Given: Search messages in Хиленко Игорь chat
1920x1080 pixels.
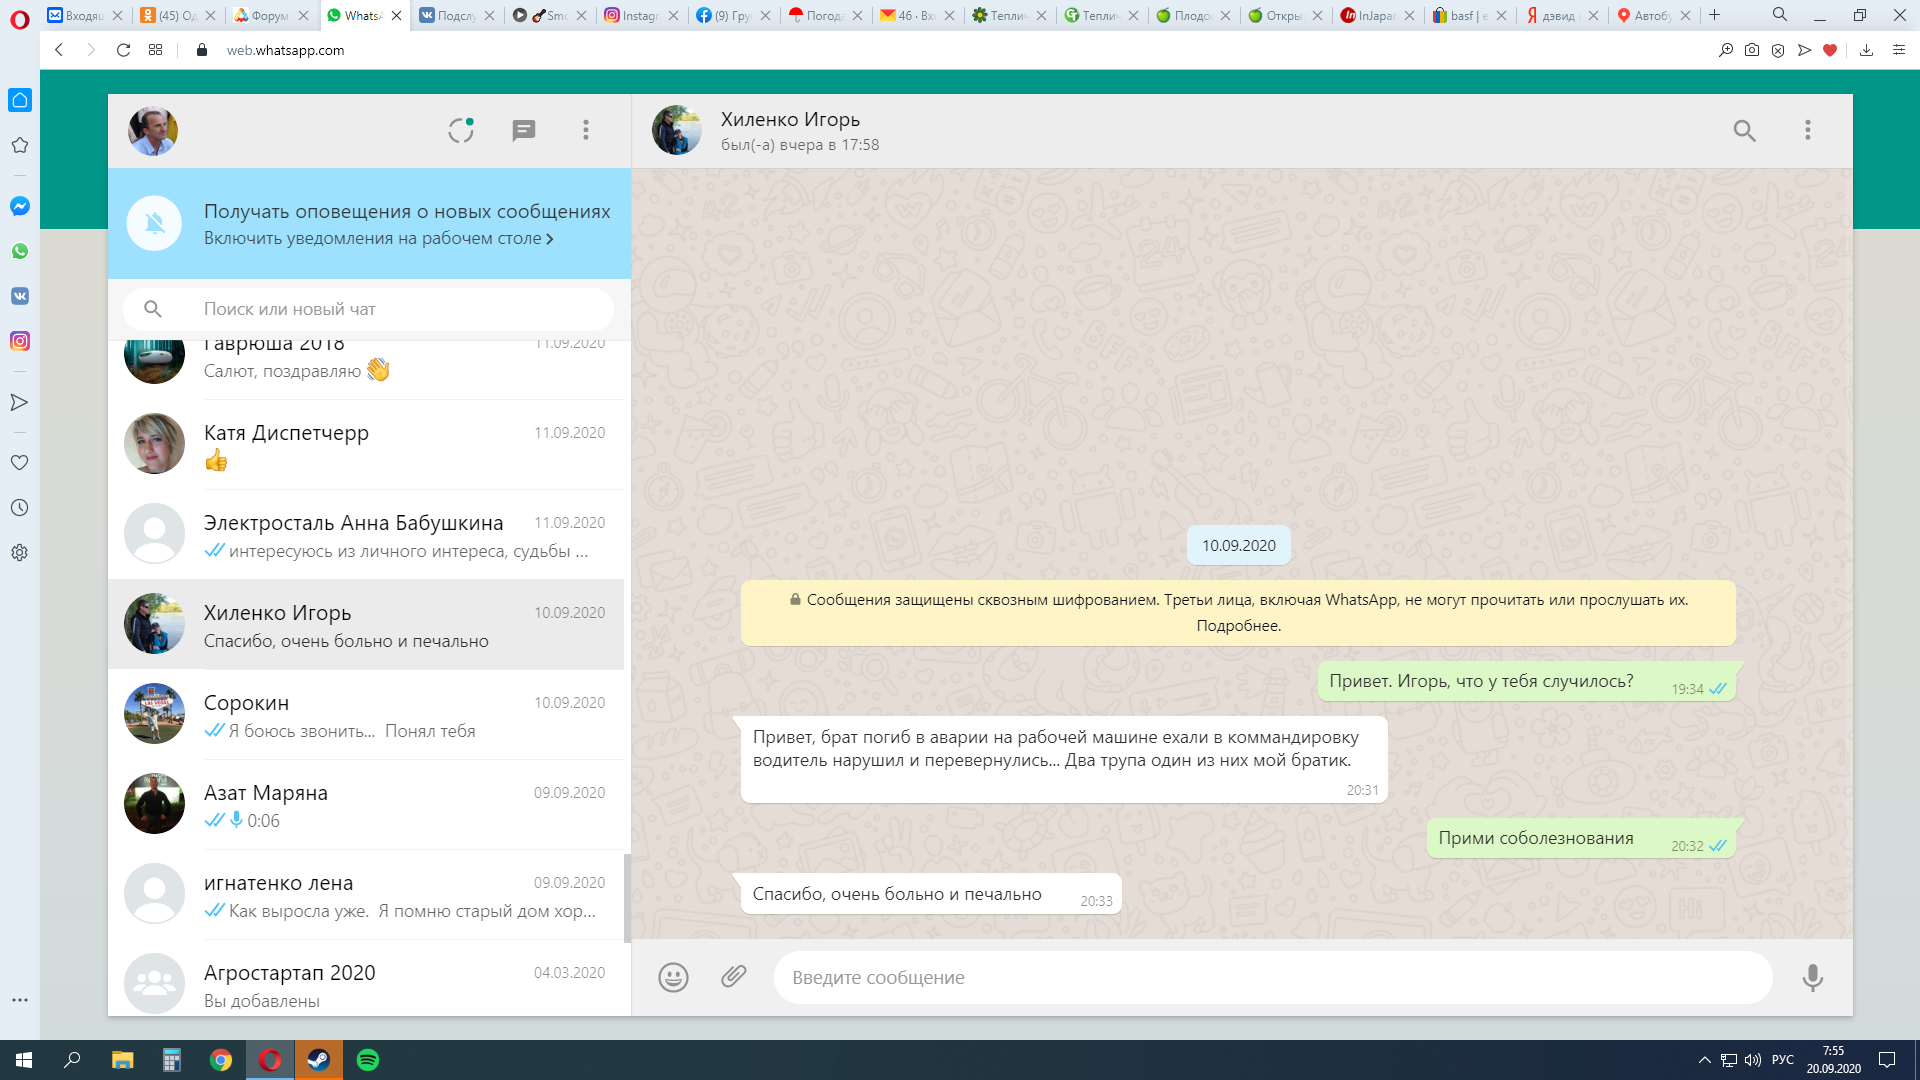Looking at the screenshot, I should pos(1744,130).
